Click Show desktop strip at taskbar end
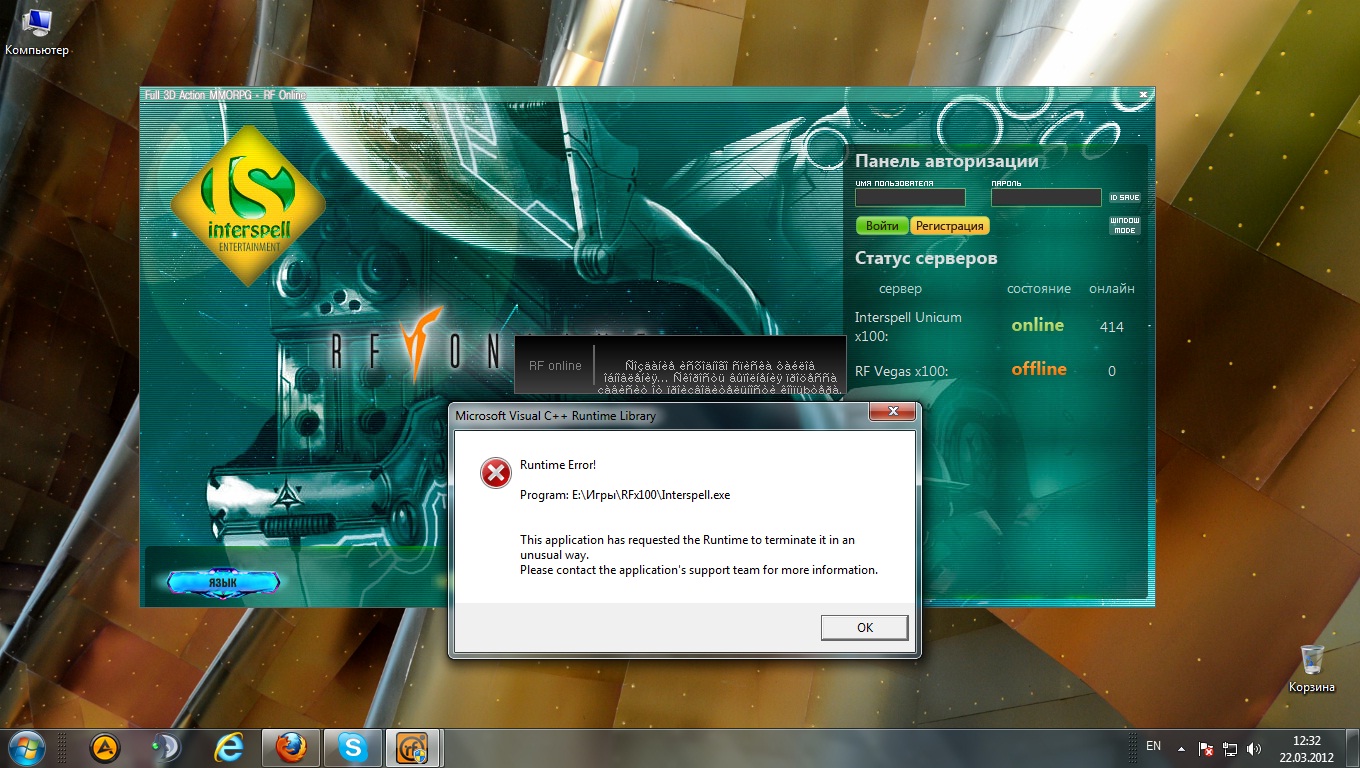The width and height of the screenshot is (1360, 768). [1352, 748]
